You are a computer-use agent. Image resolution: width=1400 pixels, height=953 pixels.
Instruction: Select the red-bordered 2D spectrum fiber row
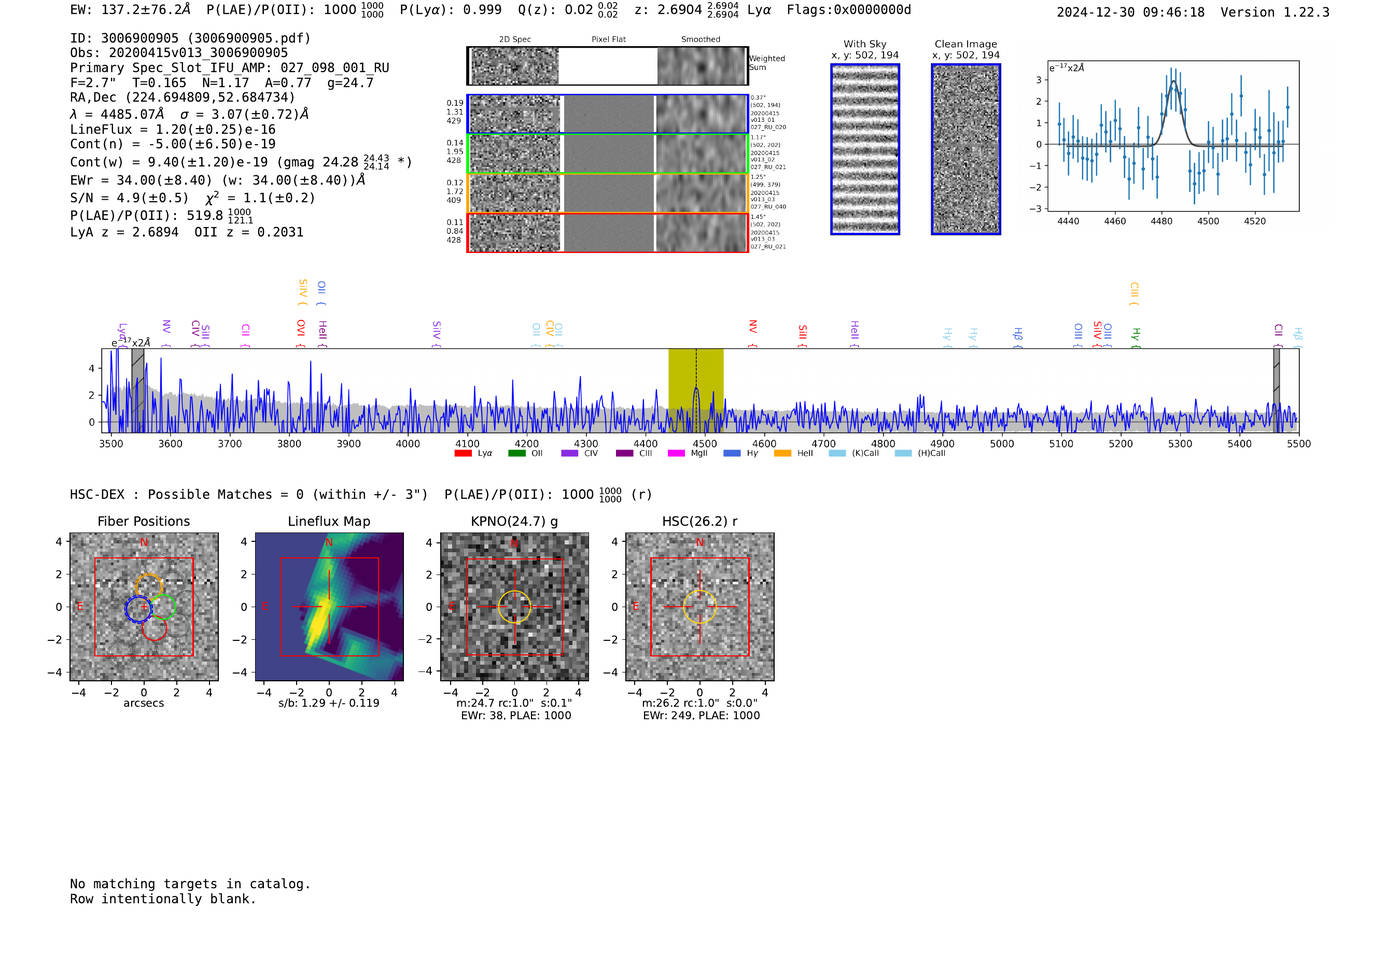point(607,232)
